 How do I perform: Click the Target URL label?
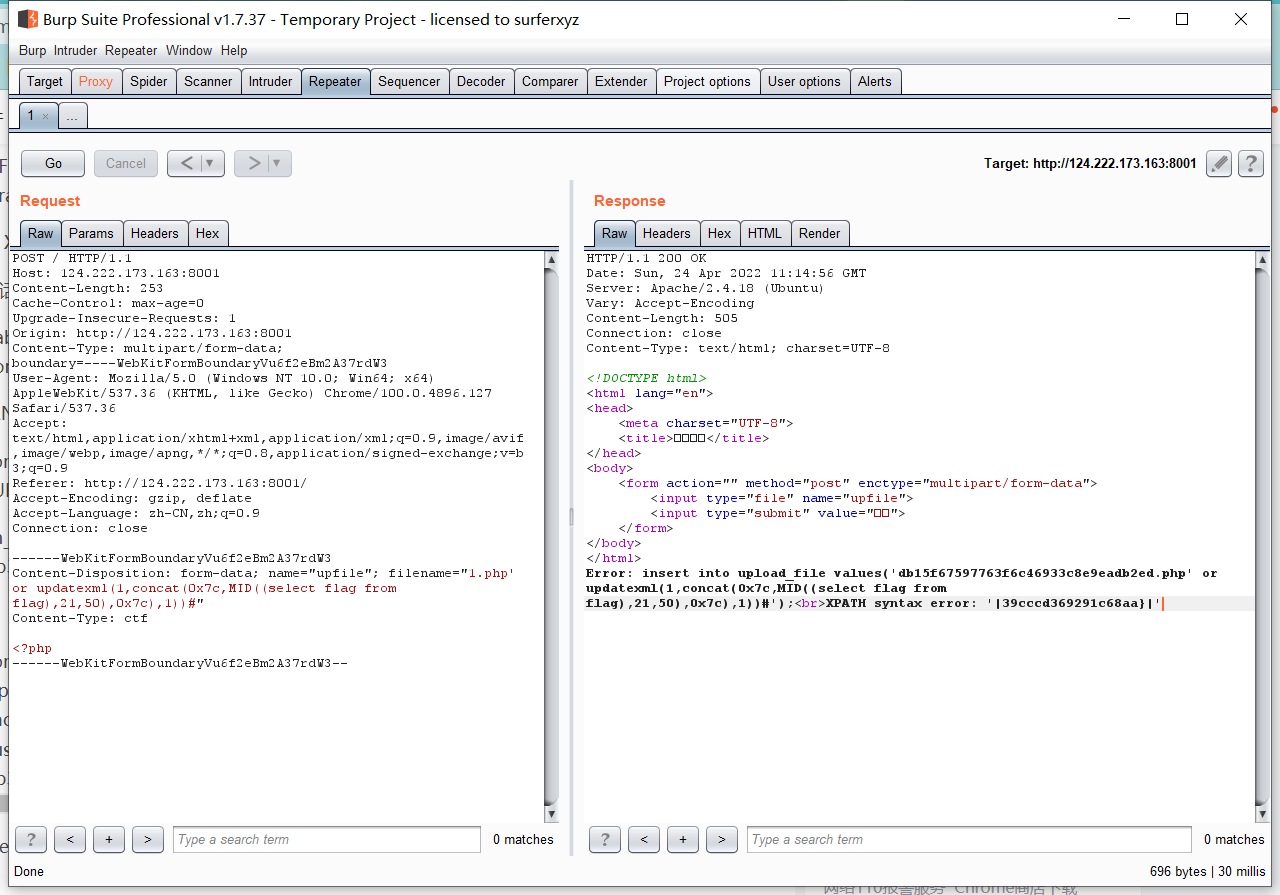coord(1090,163)
